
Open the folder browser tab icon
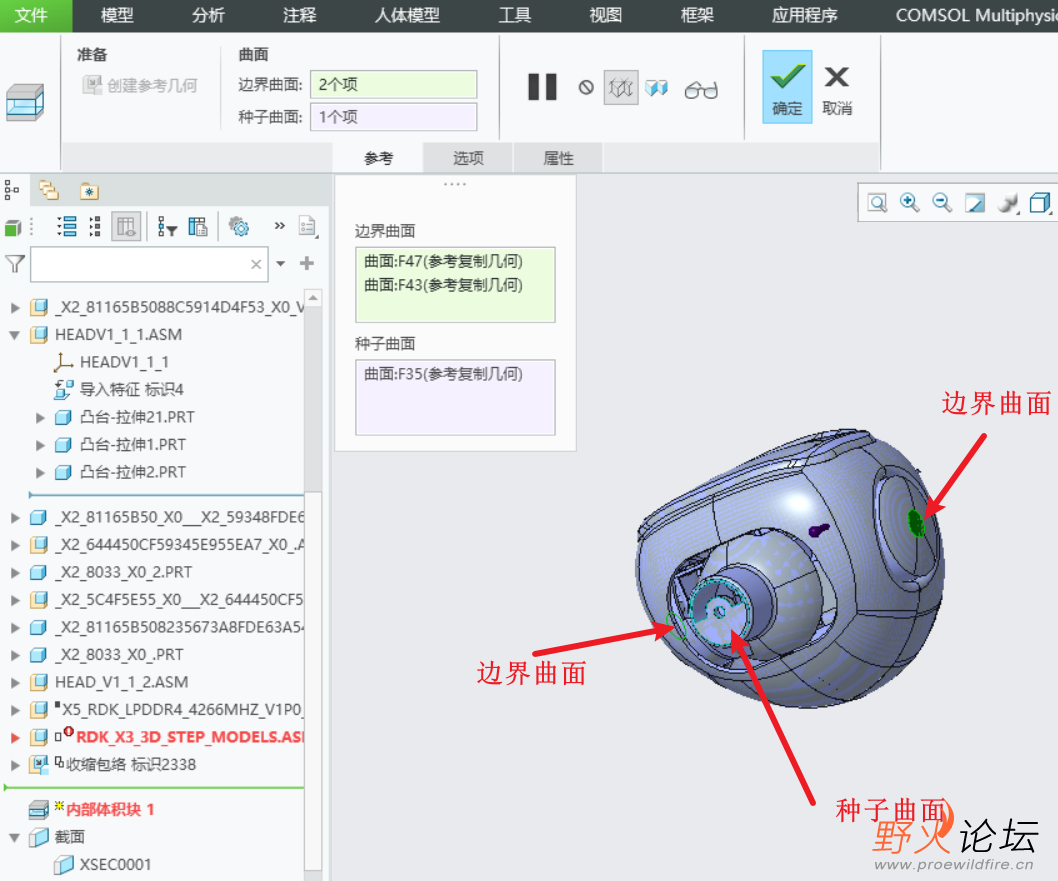coord(49,190)
